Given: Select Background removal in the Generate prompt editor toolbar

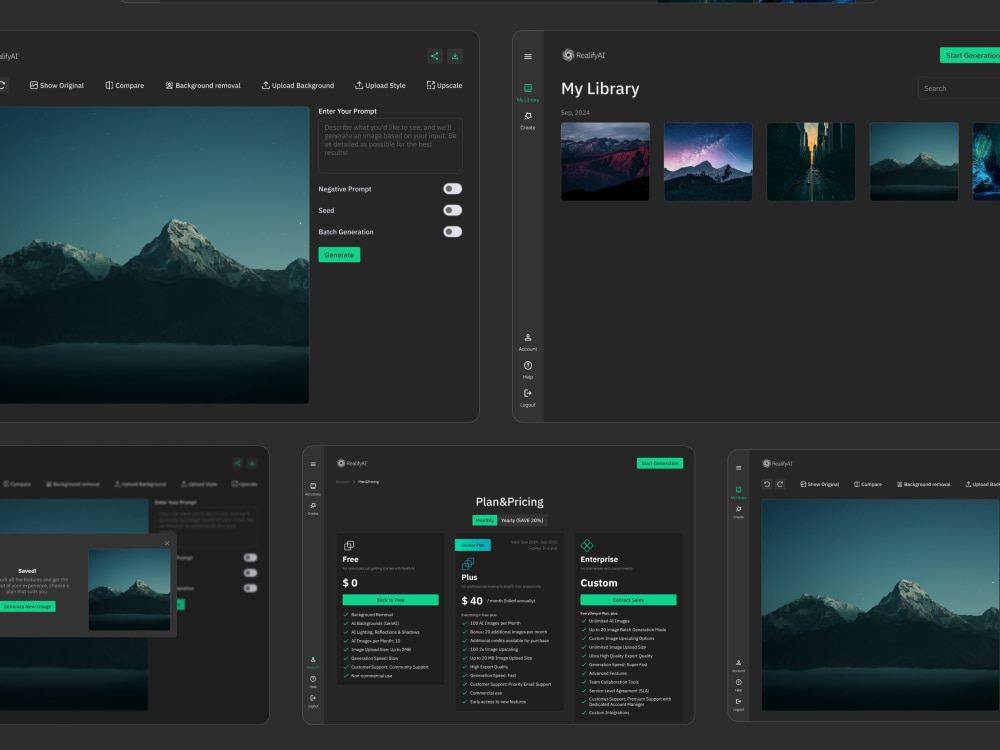Looking at the screenshot, I should tap(203, 85).
